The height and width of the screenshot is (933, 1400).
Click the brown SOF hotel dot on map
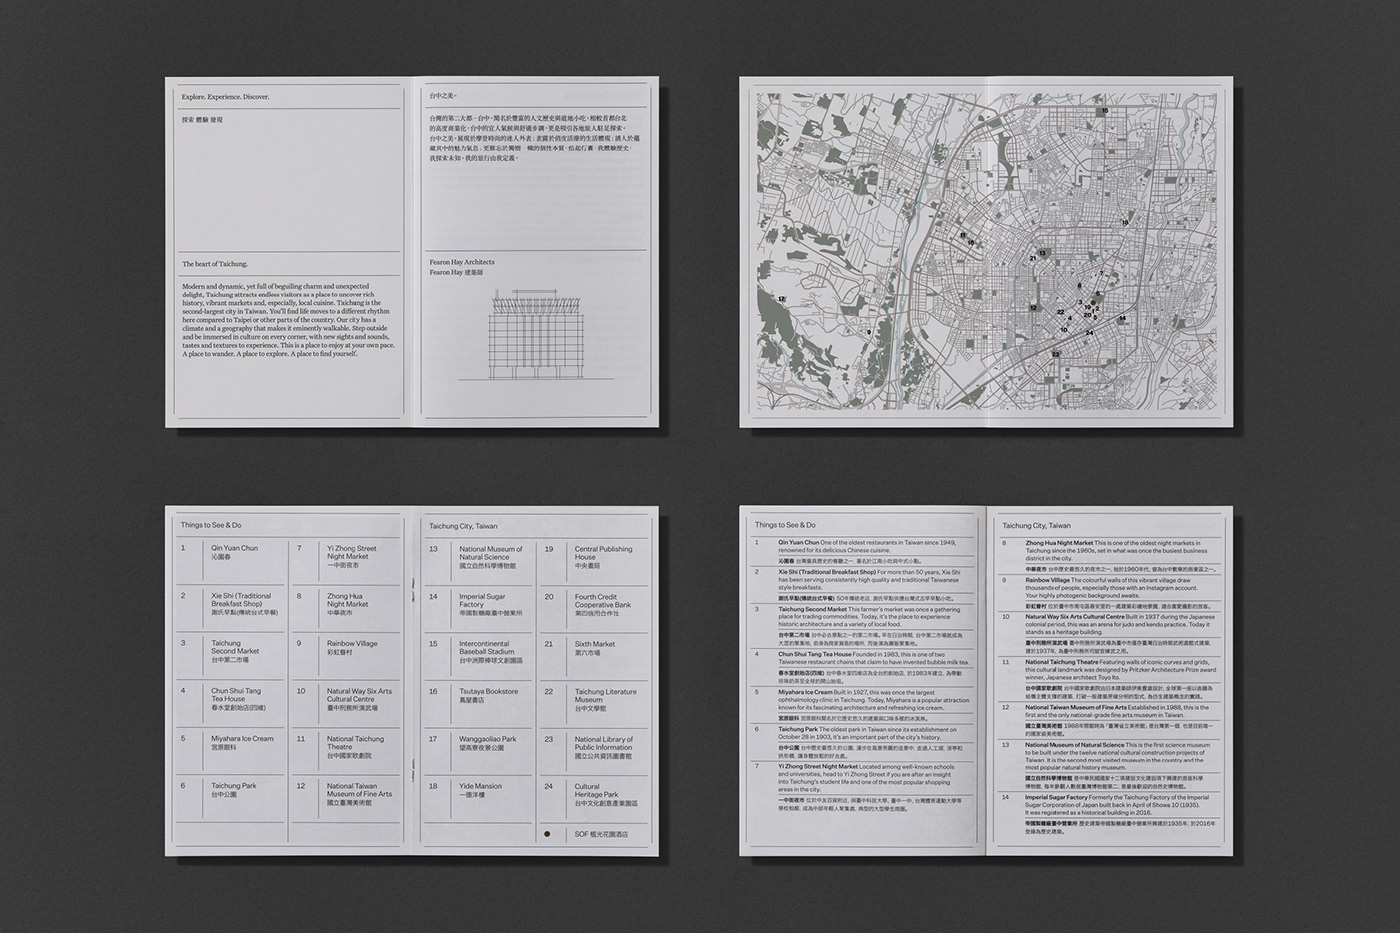[x=1094, y=301]
